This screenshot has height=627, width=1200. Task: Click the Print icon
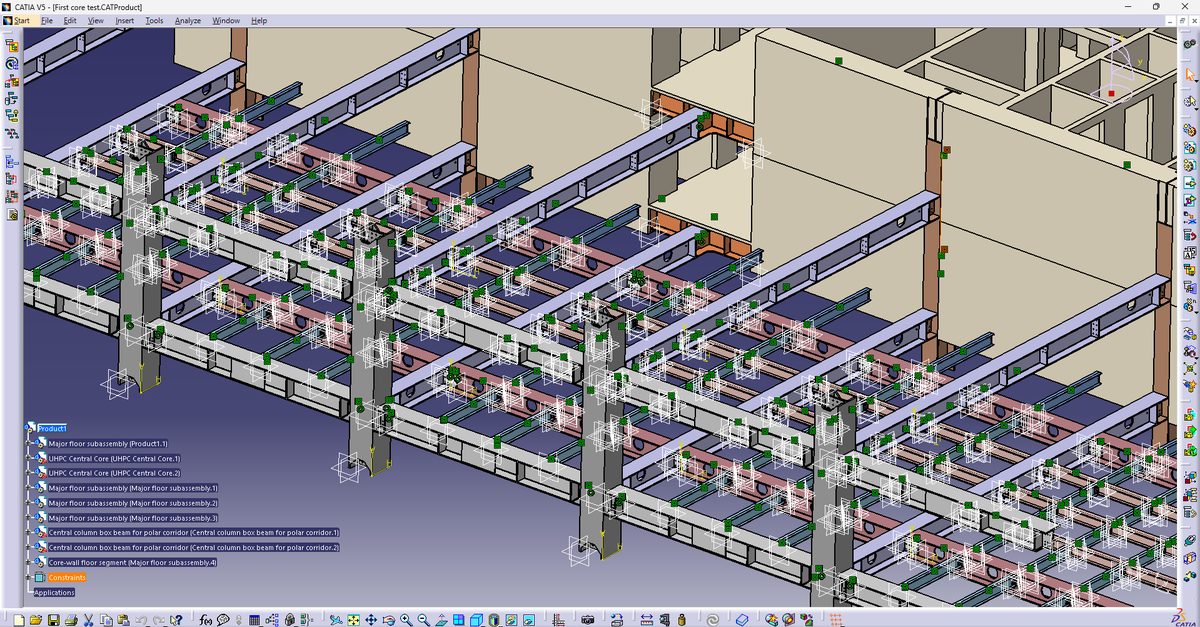[x=71, y=619]
